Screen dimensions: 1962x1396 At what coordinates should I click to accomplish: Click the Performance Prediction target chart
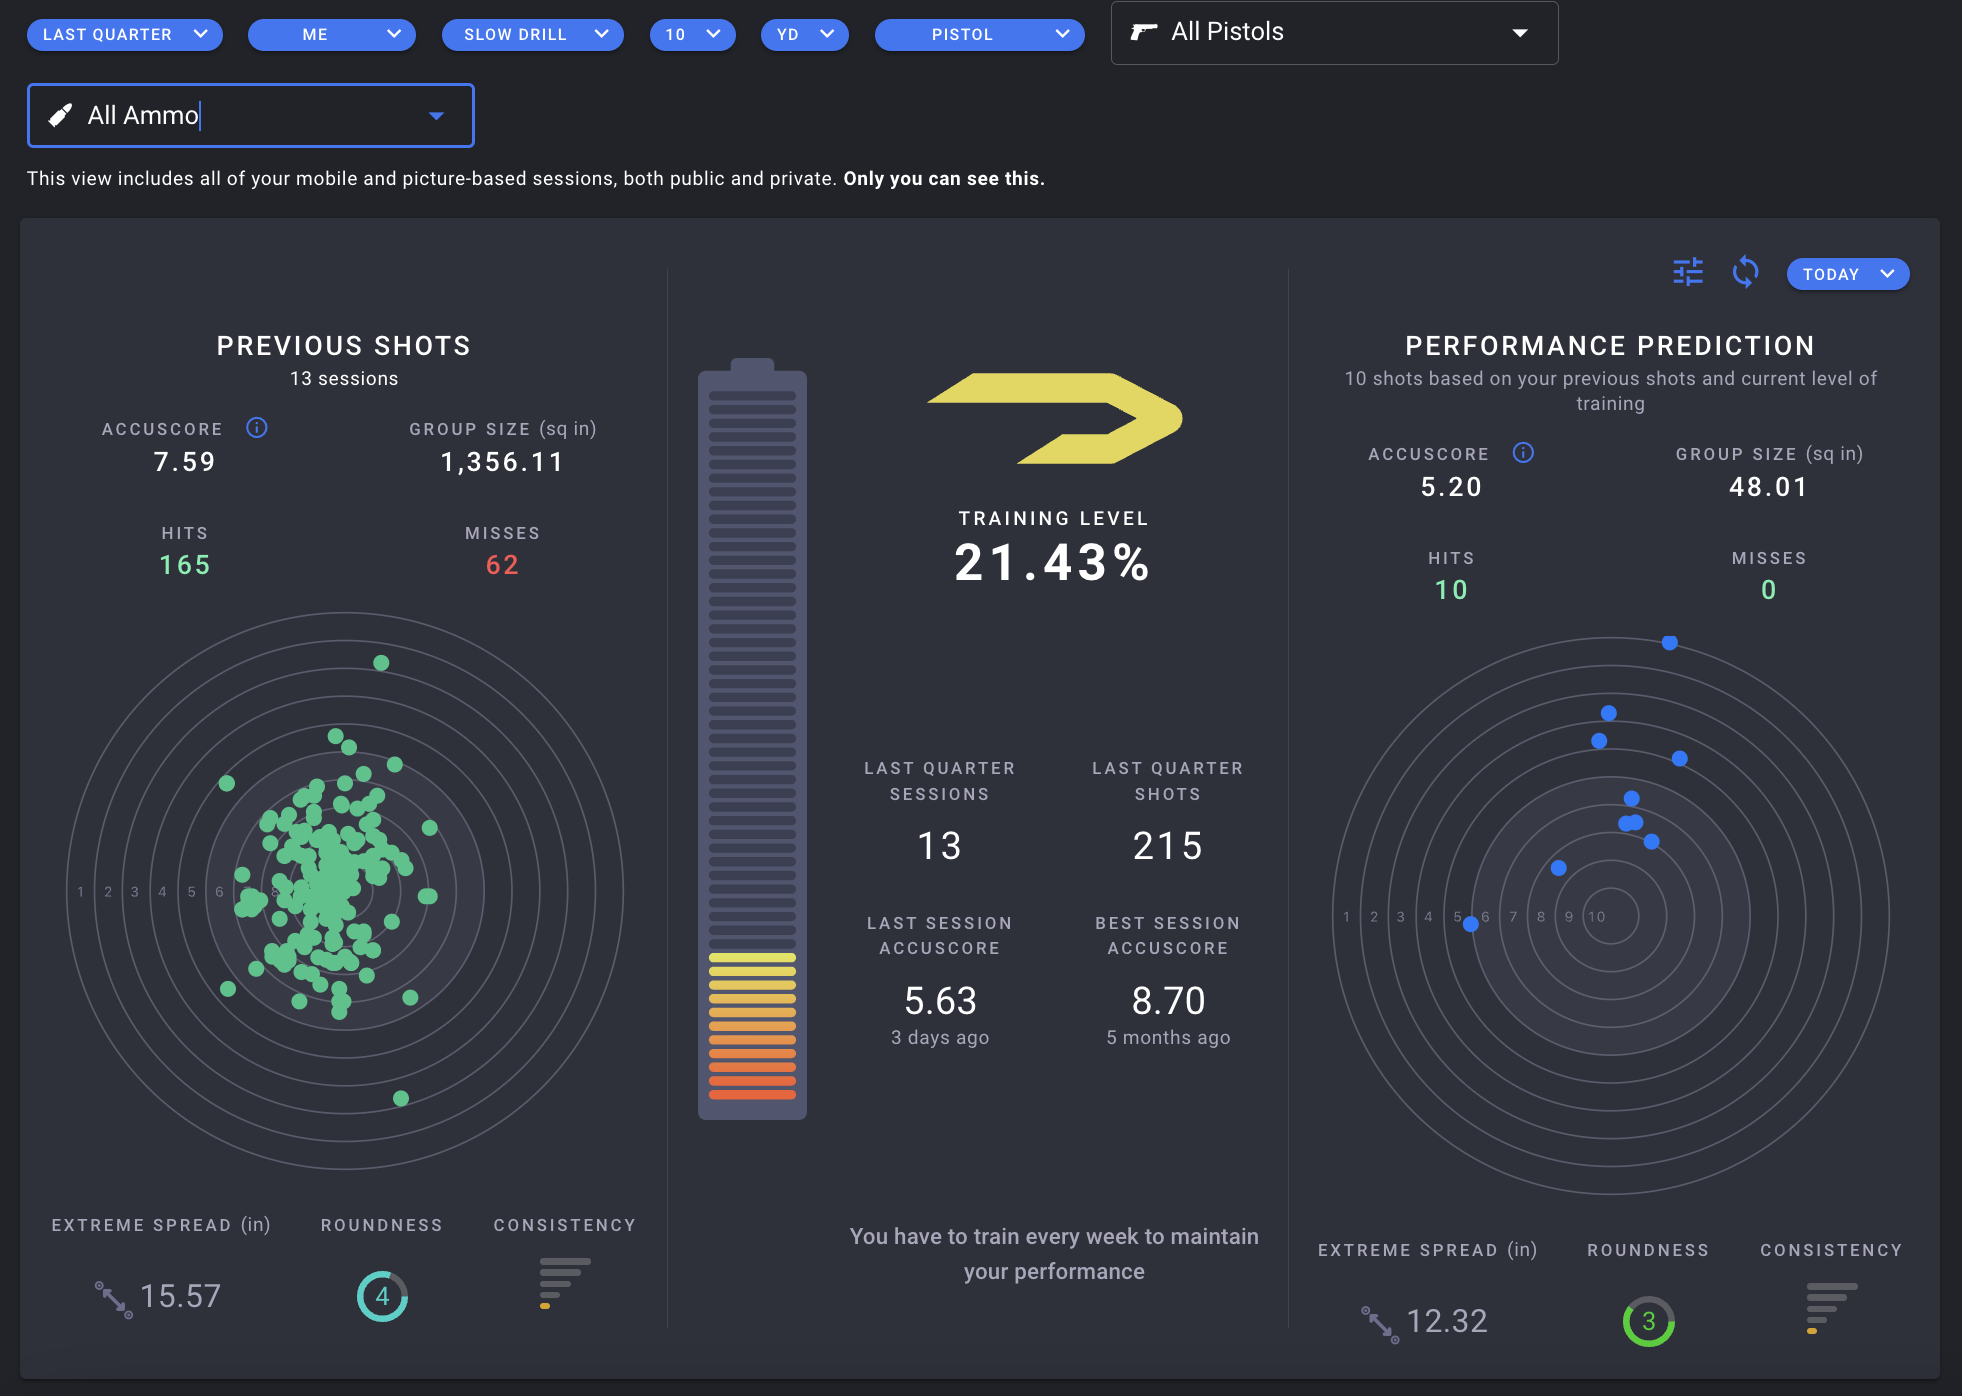coord(1610,916)
